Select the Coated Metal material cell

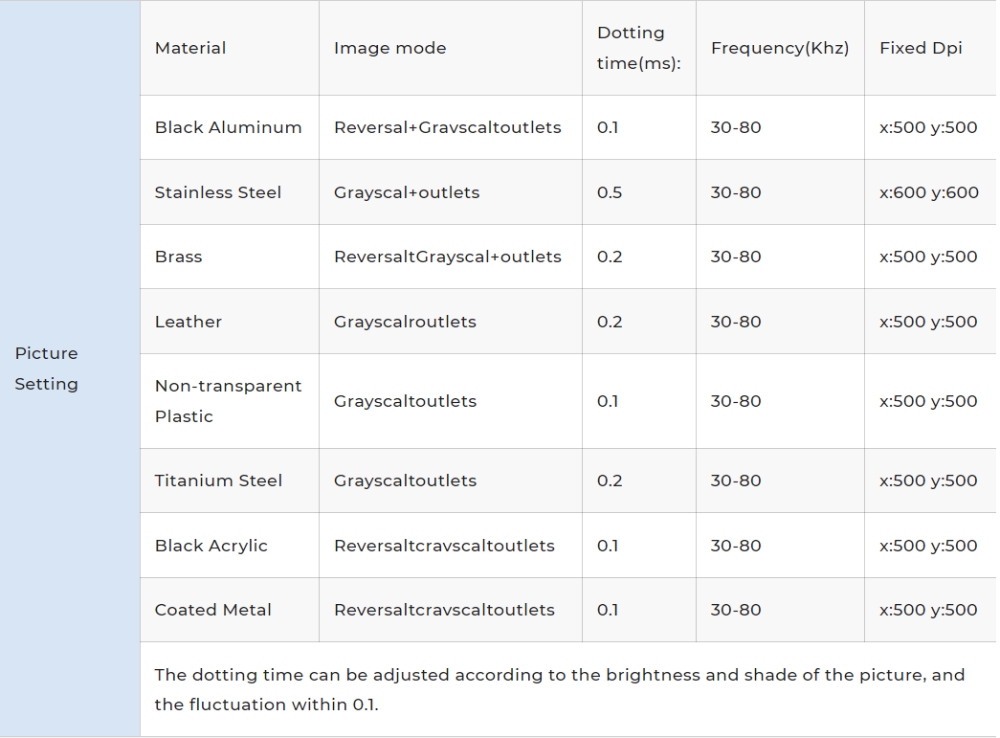213,610
